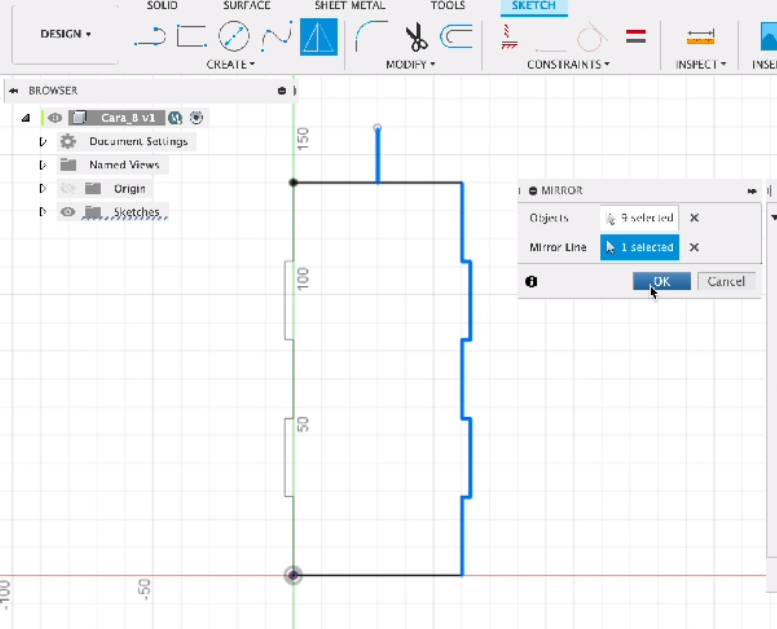Select the Measure tool in Inspect
The width and height of the screenshot is (777, 629).
700,37
